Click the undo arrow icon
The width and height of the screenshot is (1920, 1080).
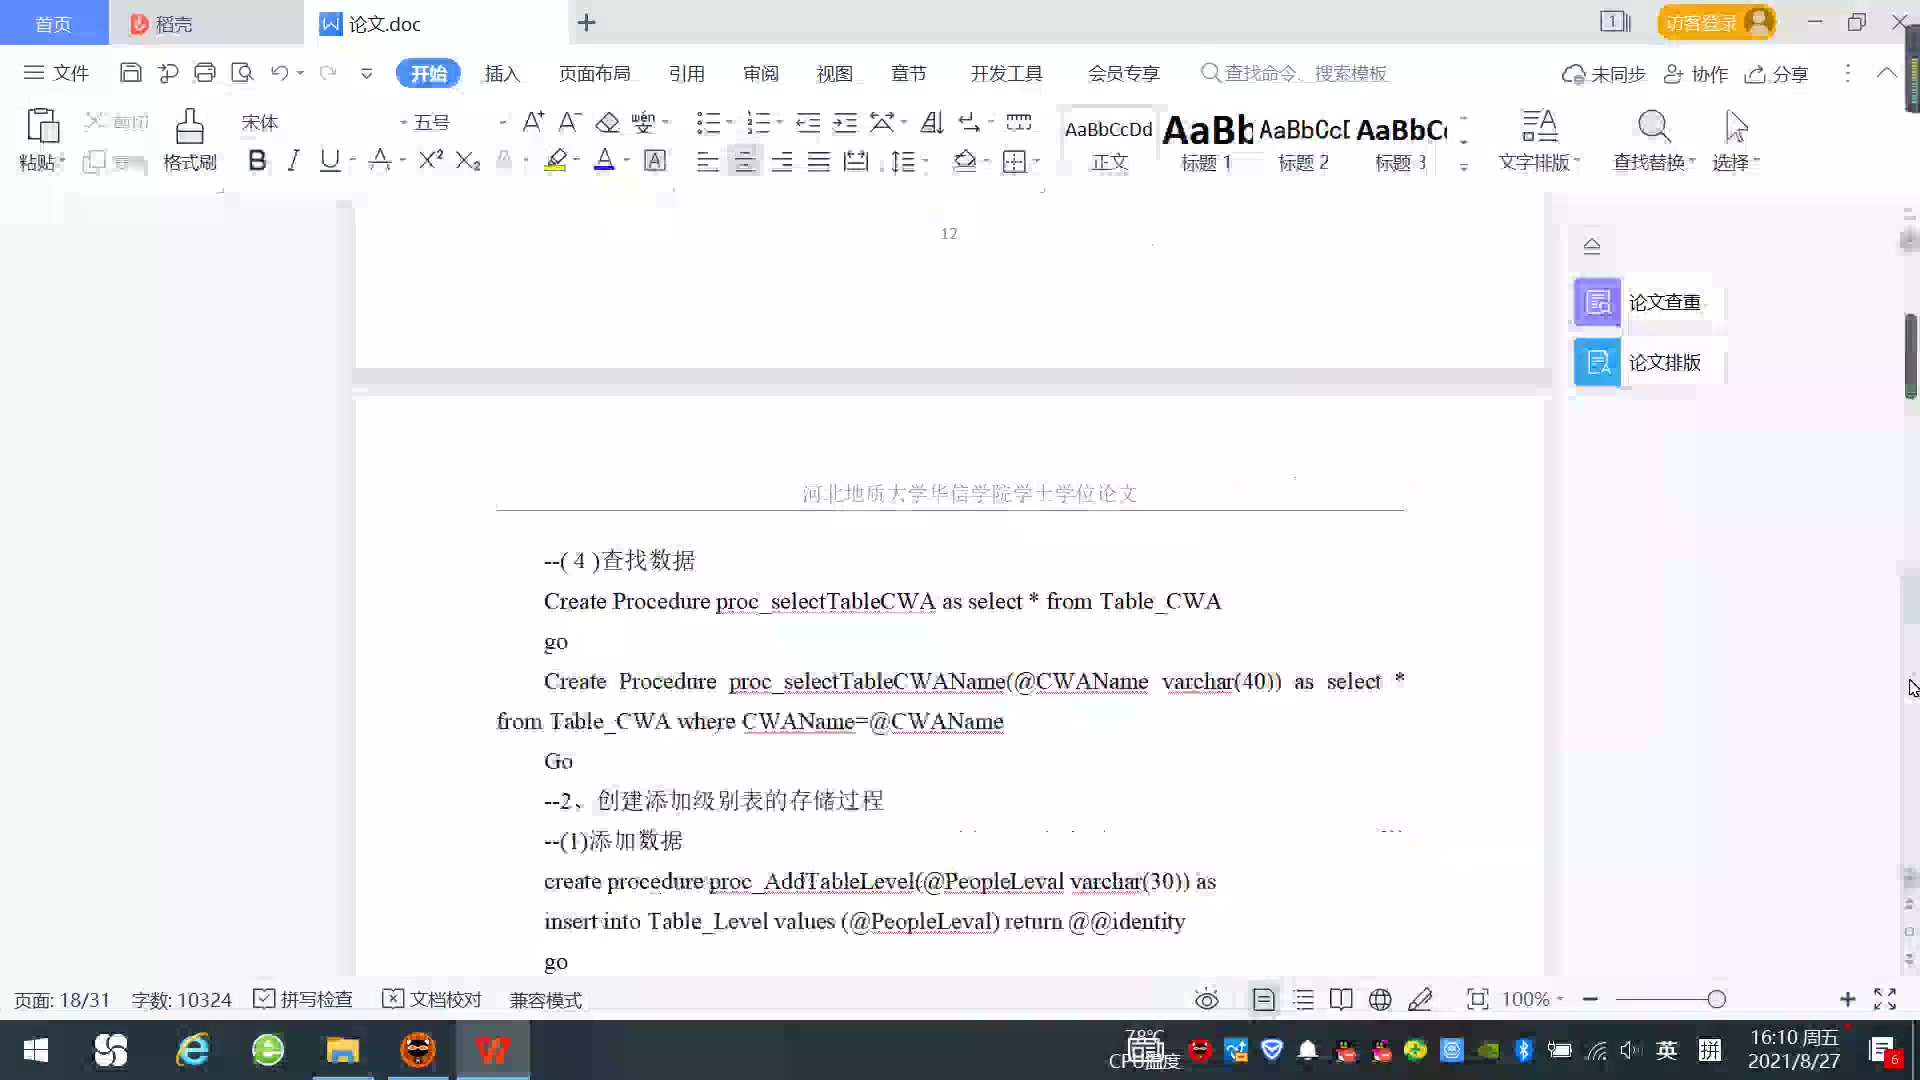(279, 73)
